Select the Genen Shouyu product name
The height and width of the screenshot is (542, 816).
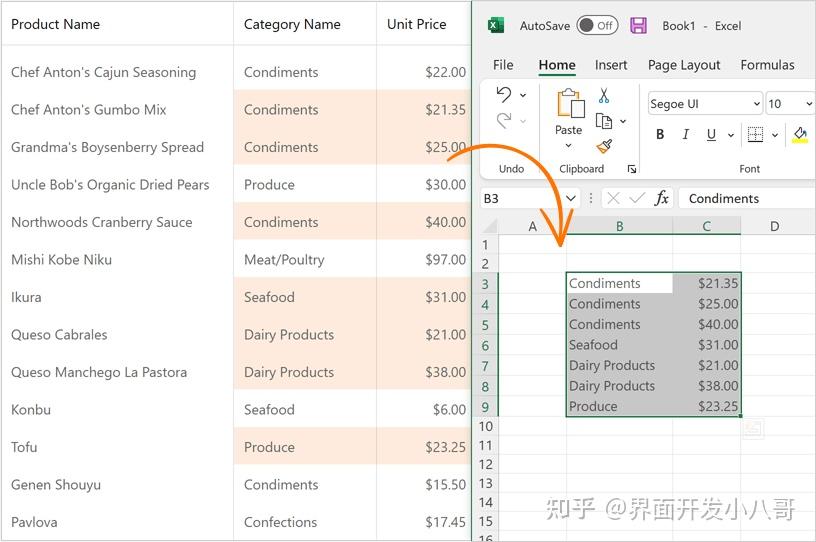coord(56,485)
